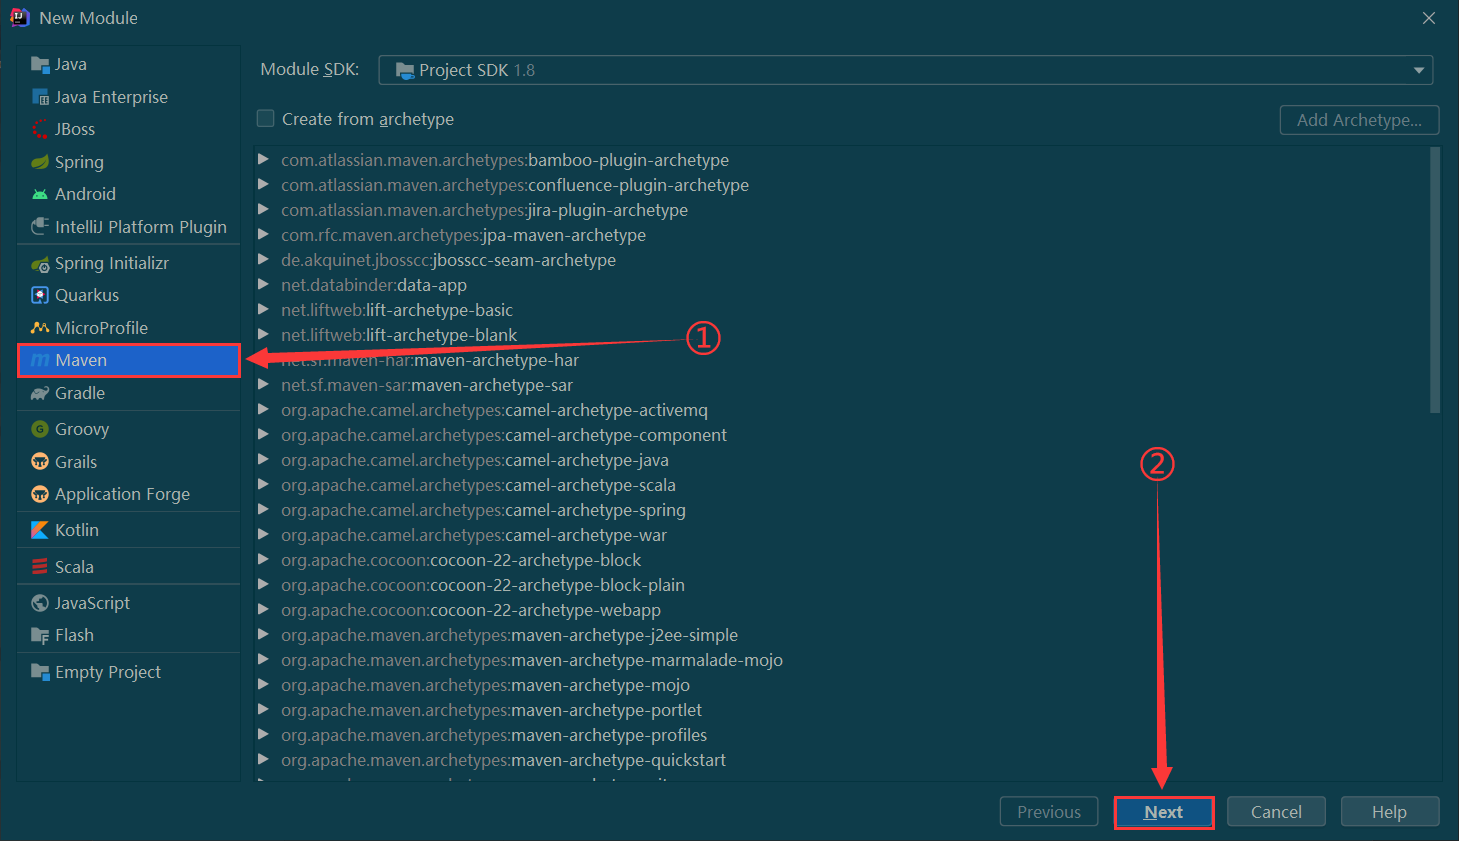
Task: Expand the jbosscc-seam-archetype node
Action: [x=263, y=259]
